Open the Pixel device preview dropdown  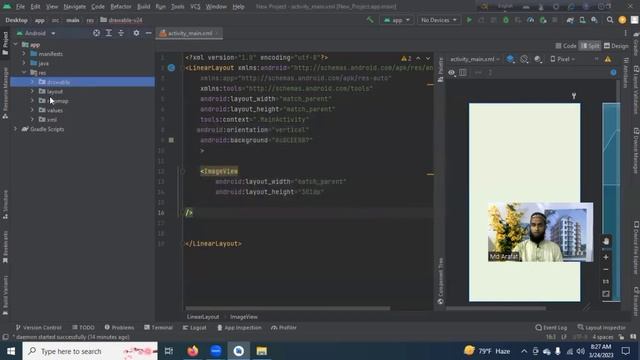(x=562, y=59)
